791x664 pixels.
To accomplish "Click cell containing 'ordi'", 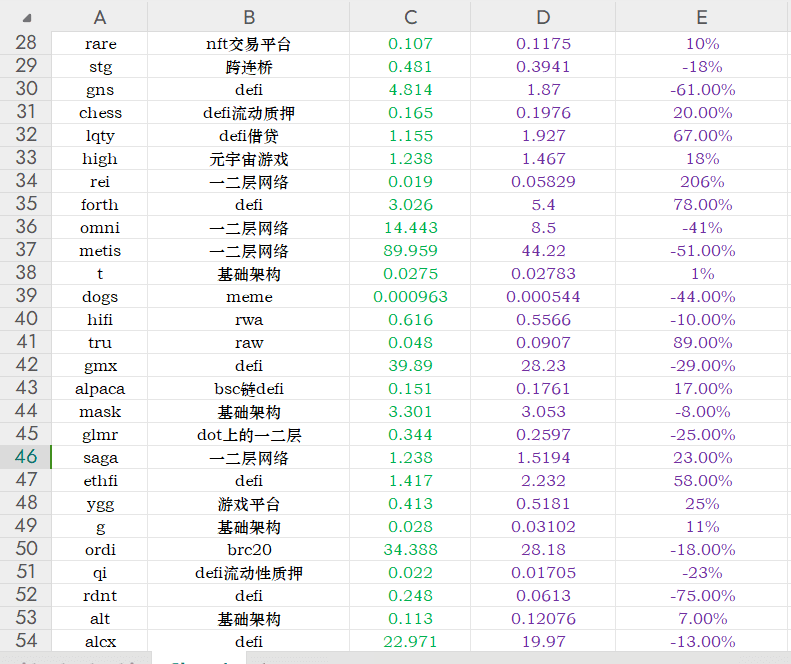I will pos(99,549).
